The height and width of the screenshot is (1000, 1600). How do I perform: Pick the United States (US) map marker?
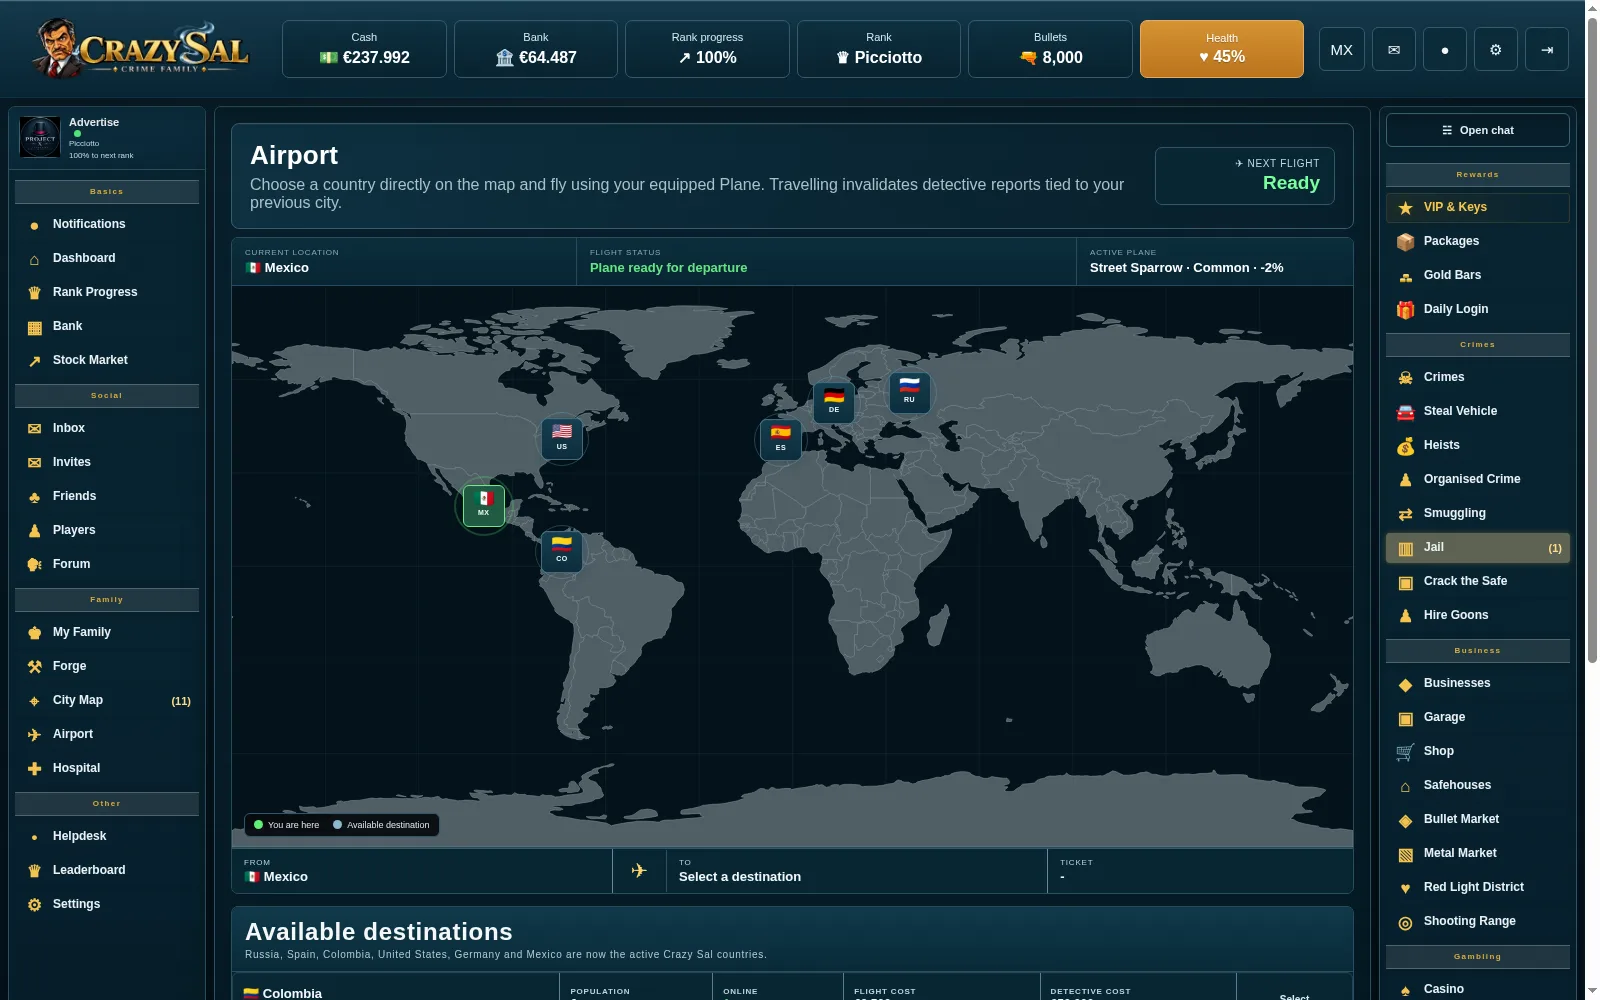(562, 438)
